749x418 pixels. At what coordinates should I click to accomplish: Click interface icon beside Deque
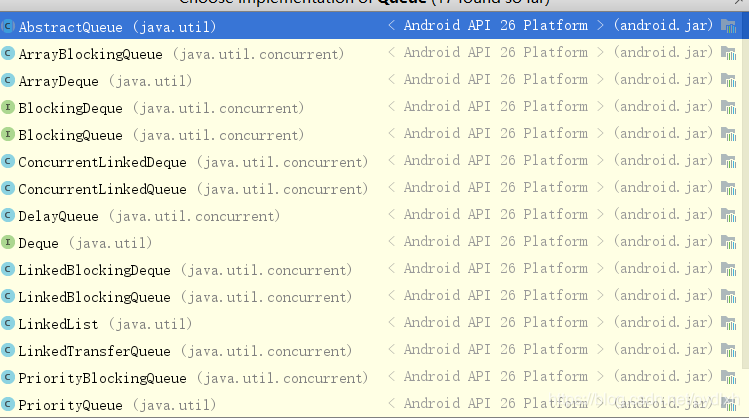click(x=8, y=242)
